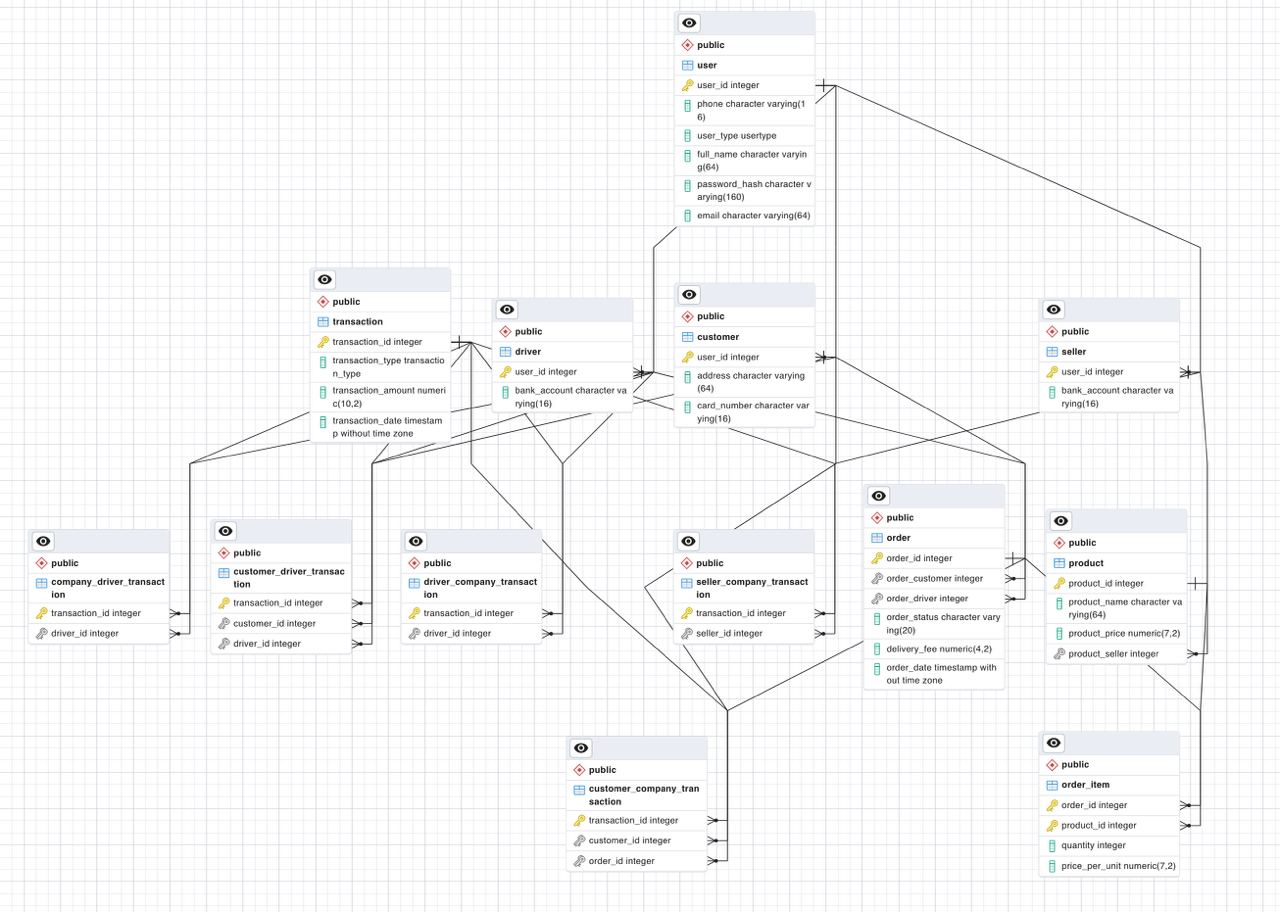
Task: Click the table icon beside transaction
Action: pyautogui.click(x=323, y=322)
